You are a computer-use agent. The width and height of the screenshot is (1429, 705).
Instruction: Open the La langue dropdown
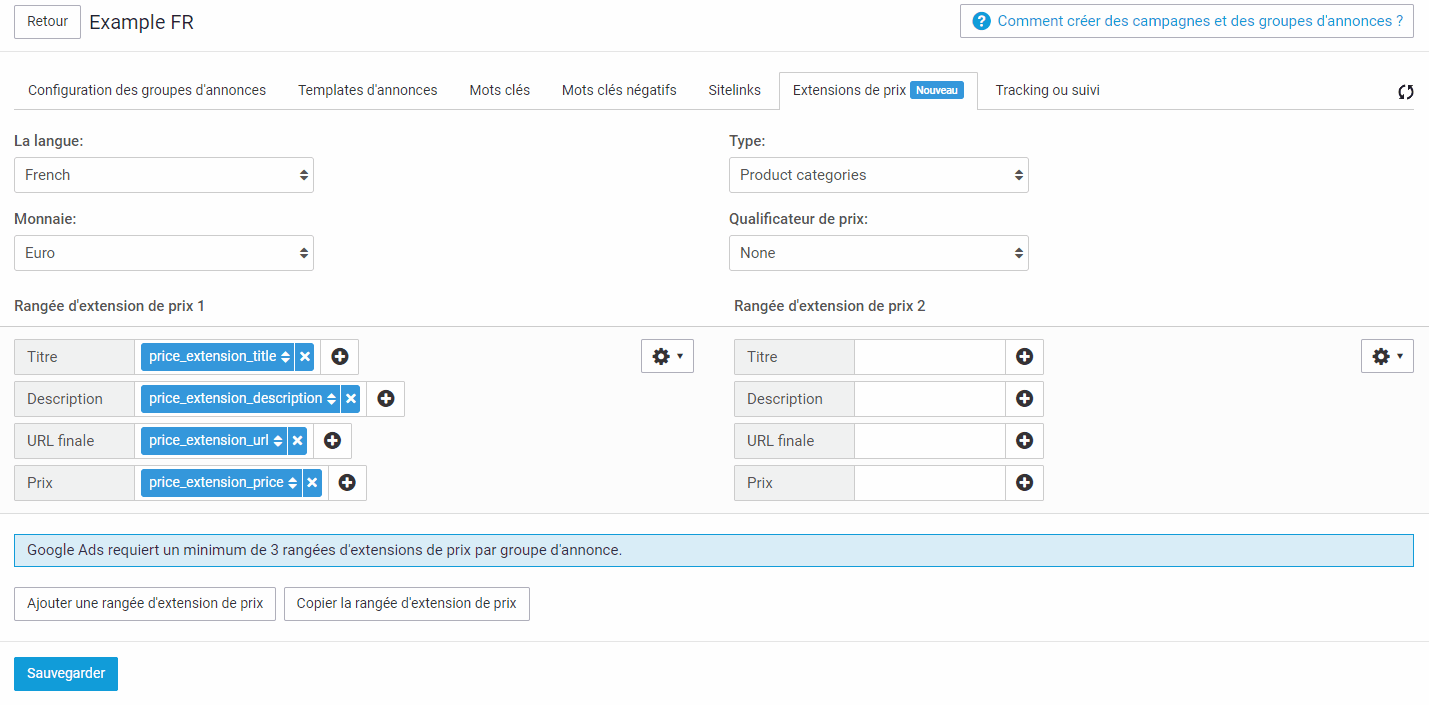164,175
